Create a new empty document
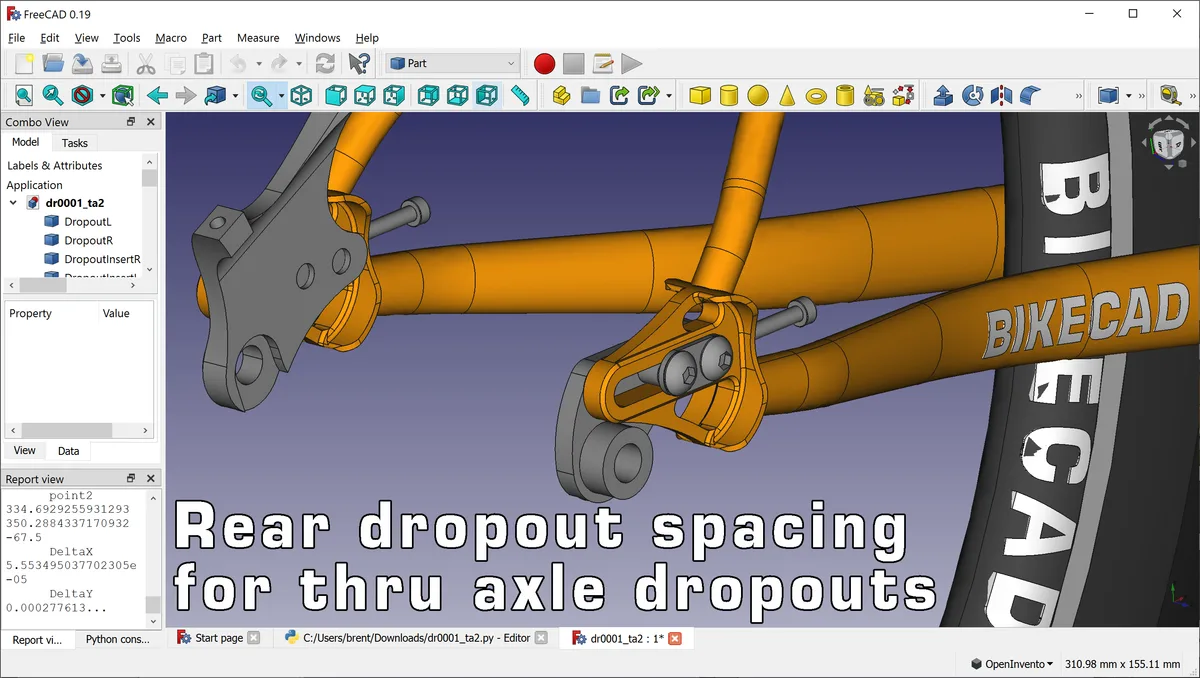This screenshot has height=678, width=1200. tap(24, 64)
